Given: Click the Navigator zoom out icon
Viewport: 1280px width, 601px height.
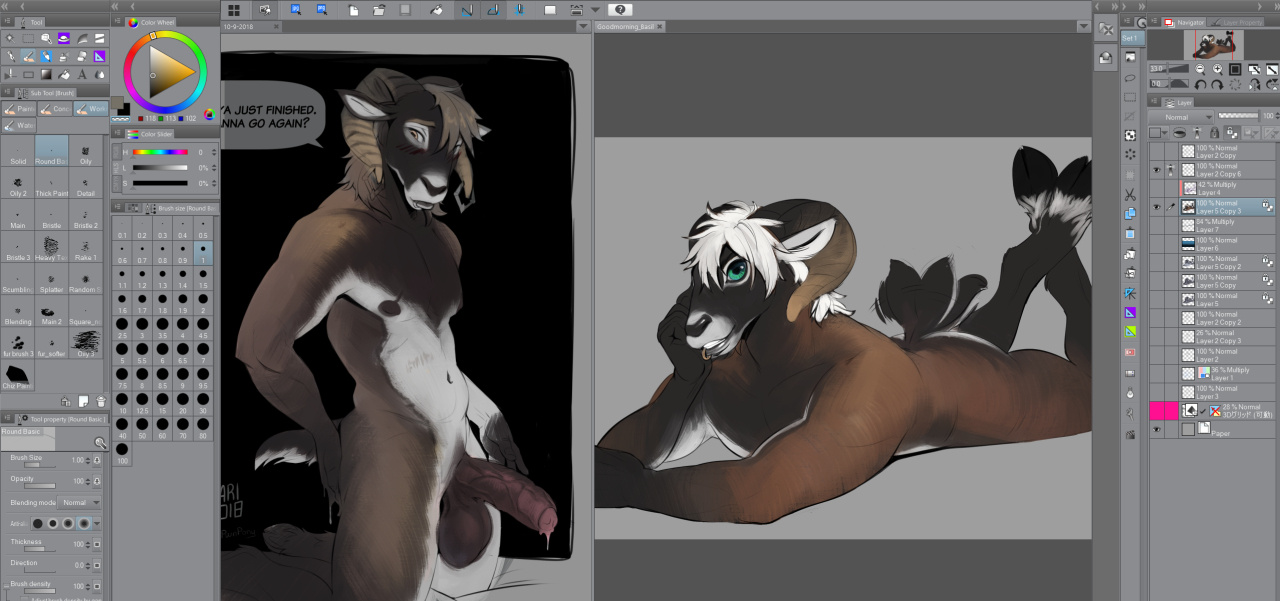Looking at the screenshot, I should click(x=1200, y=69).
